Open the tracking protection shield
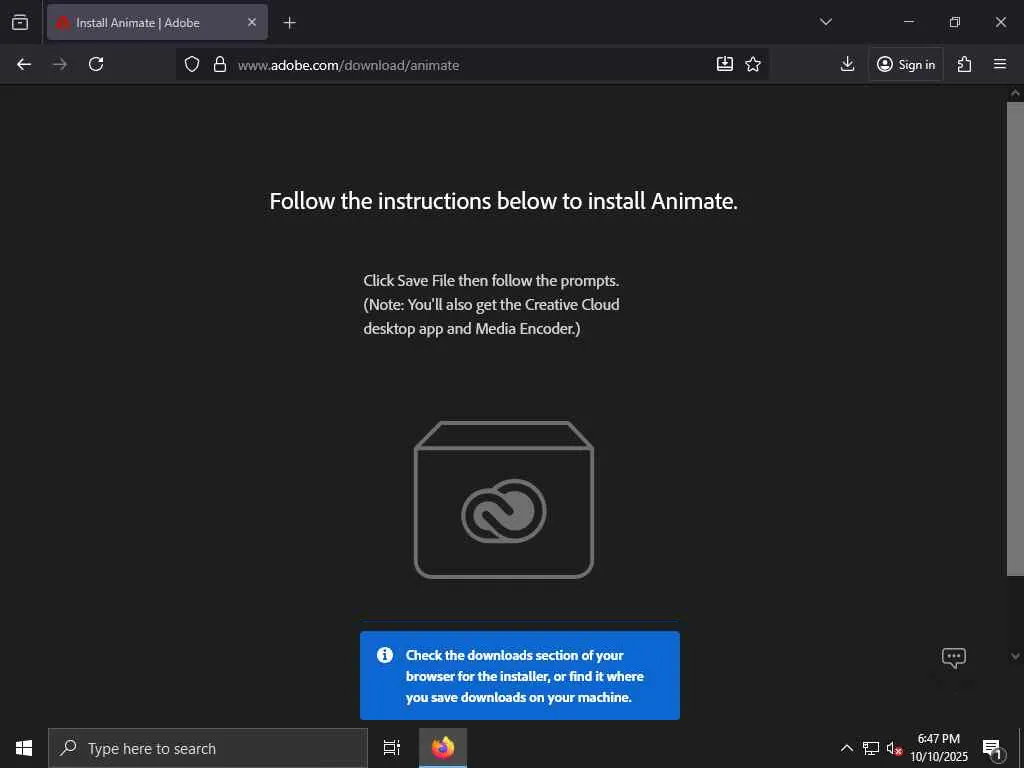 point(191,64)
